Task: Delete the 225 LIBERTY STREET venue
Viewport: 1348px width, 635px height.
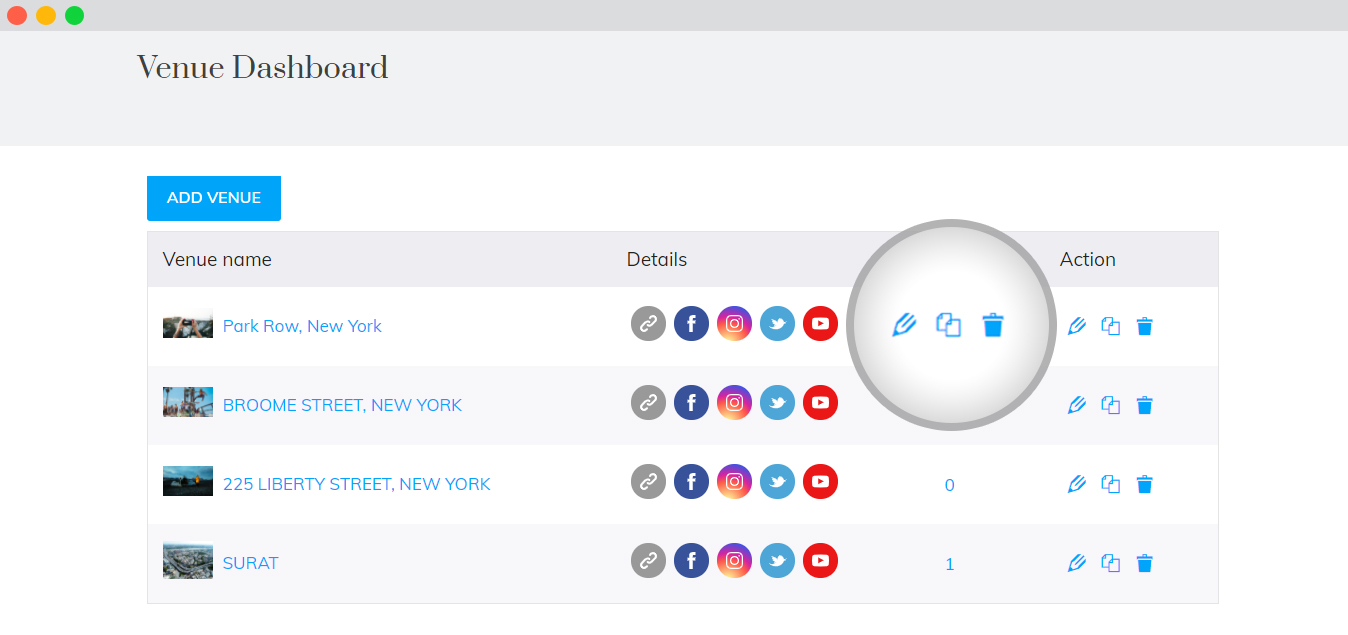Action: 1145,484
